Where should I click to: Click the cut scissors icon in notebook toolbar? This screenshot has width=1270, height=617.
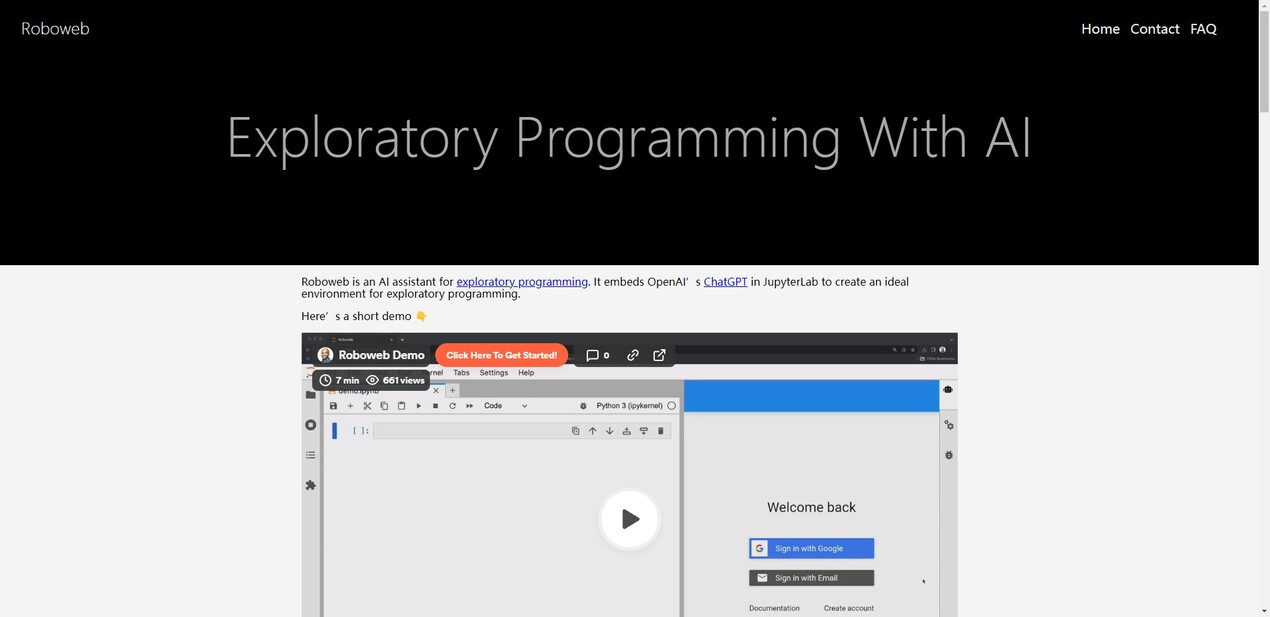(x=367, y=406)
